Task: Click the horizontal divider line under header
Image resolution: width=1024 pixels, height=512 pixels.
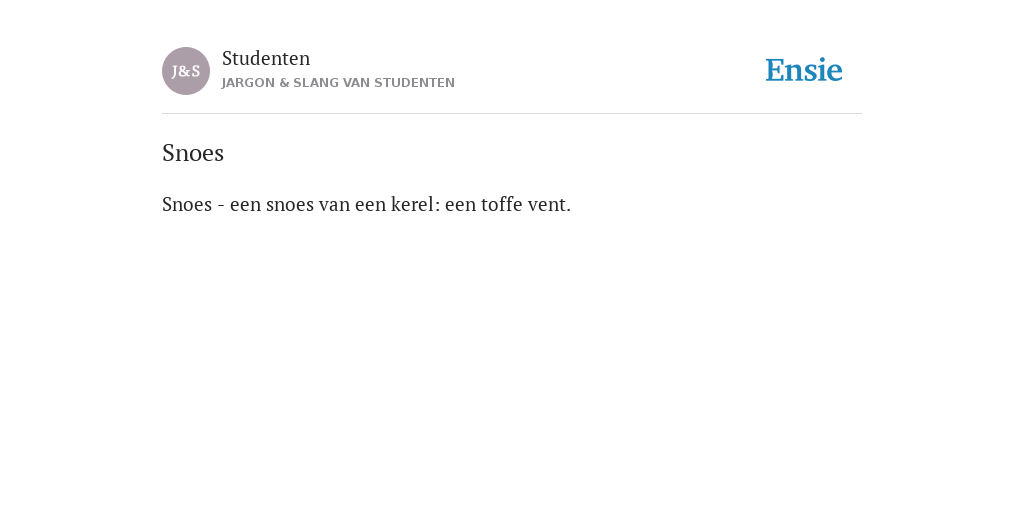Action: pos(512,114)
